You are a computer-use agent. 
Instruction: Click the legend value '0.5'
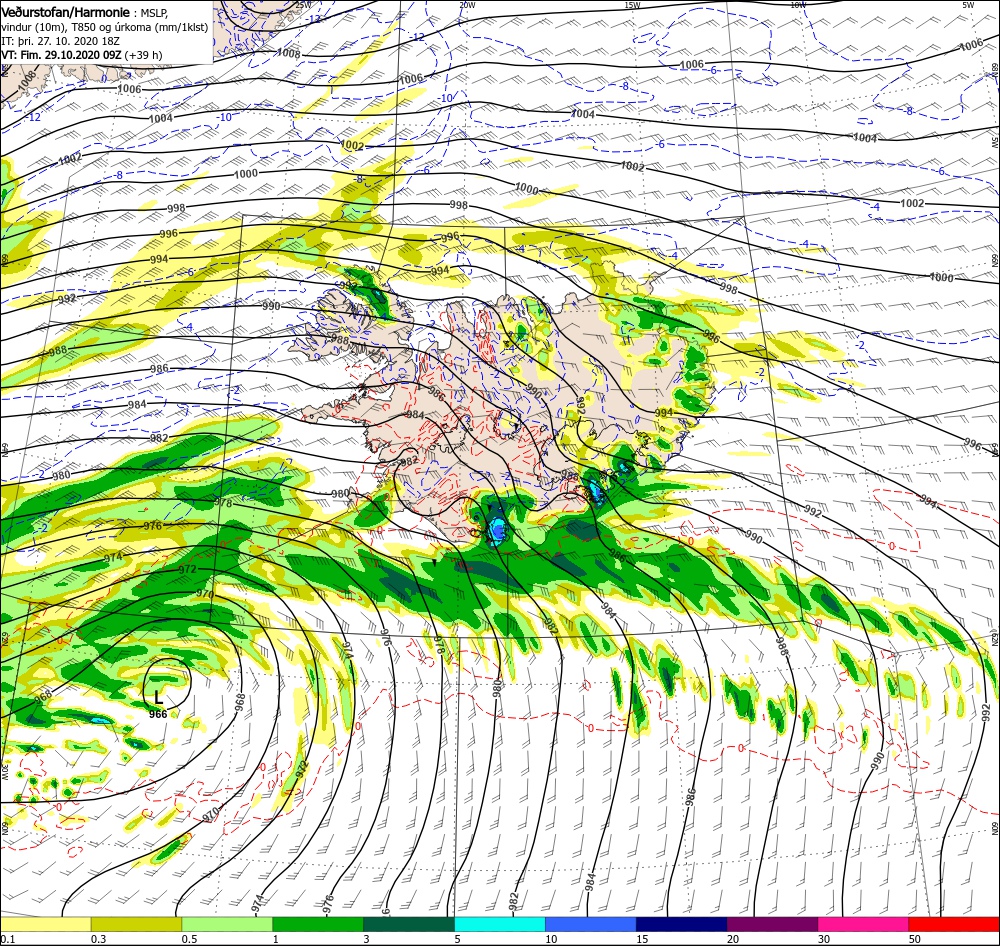(189, 939)
